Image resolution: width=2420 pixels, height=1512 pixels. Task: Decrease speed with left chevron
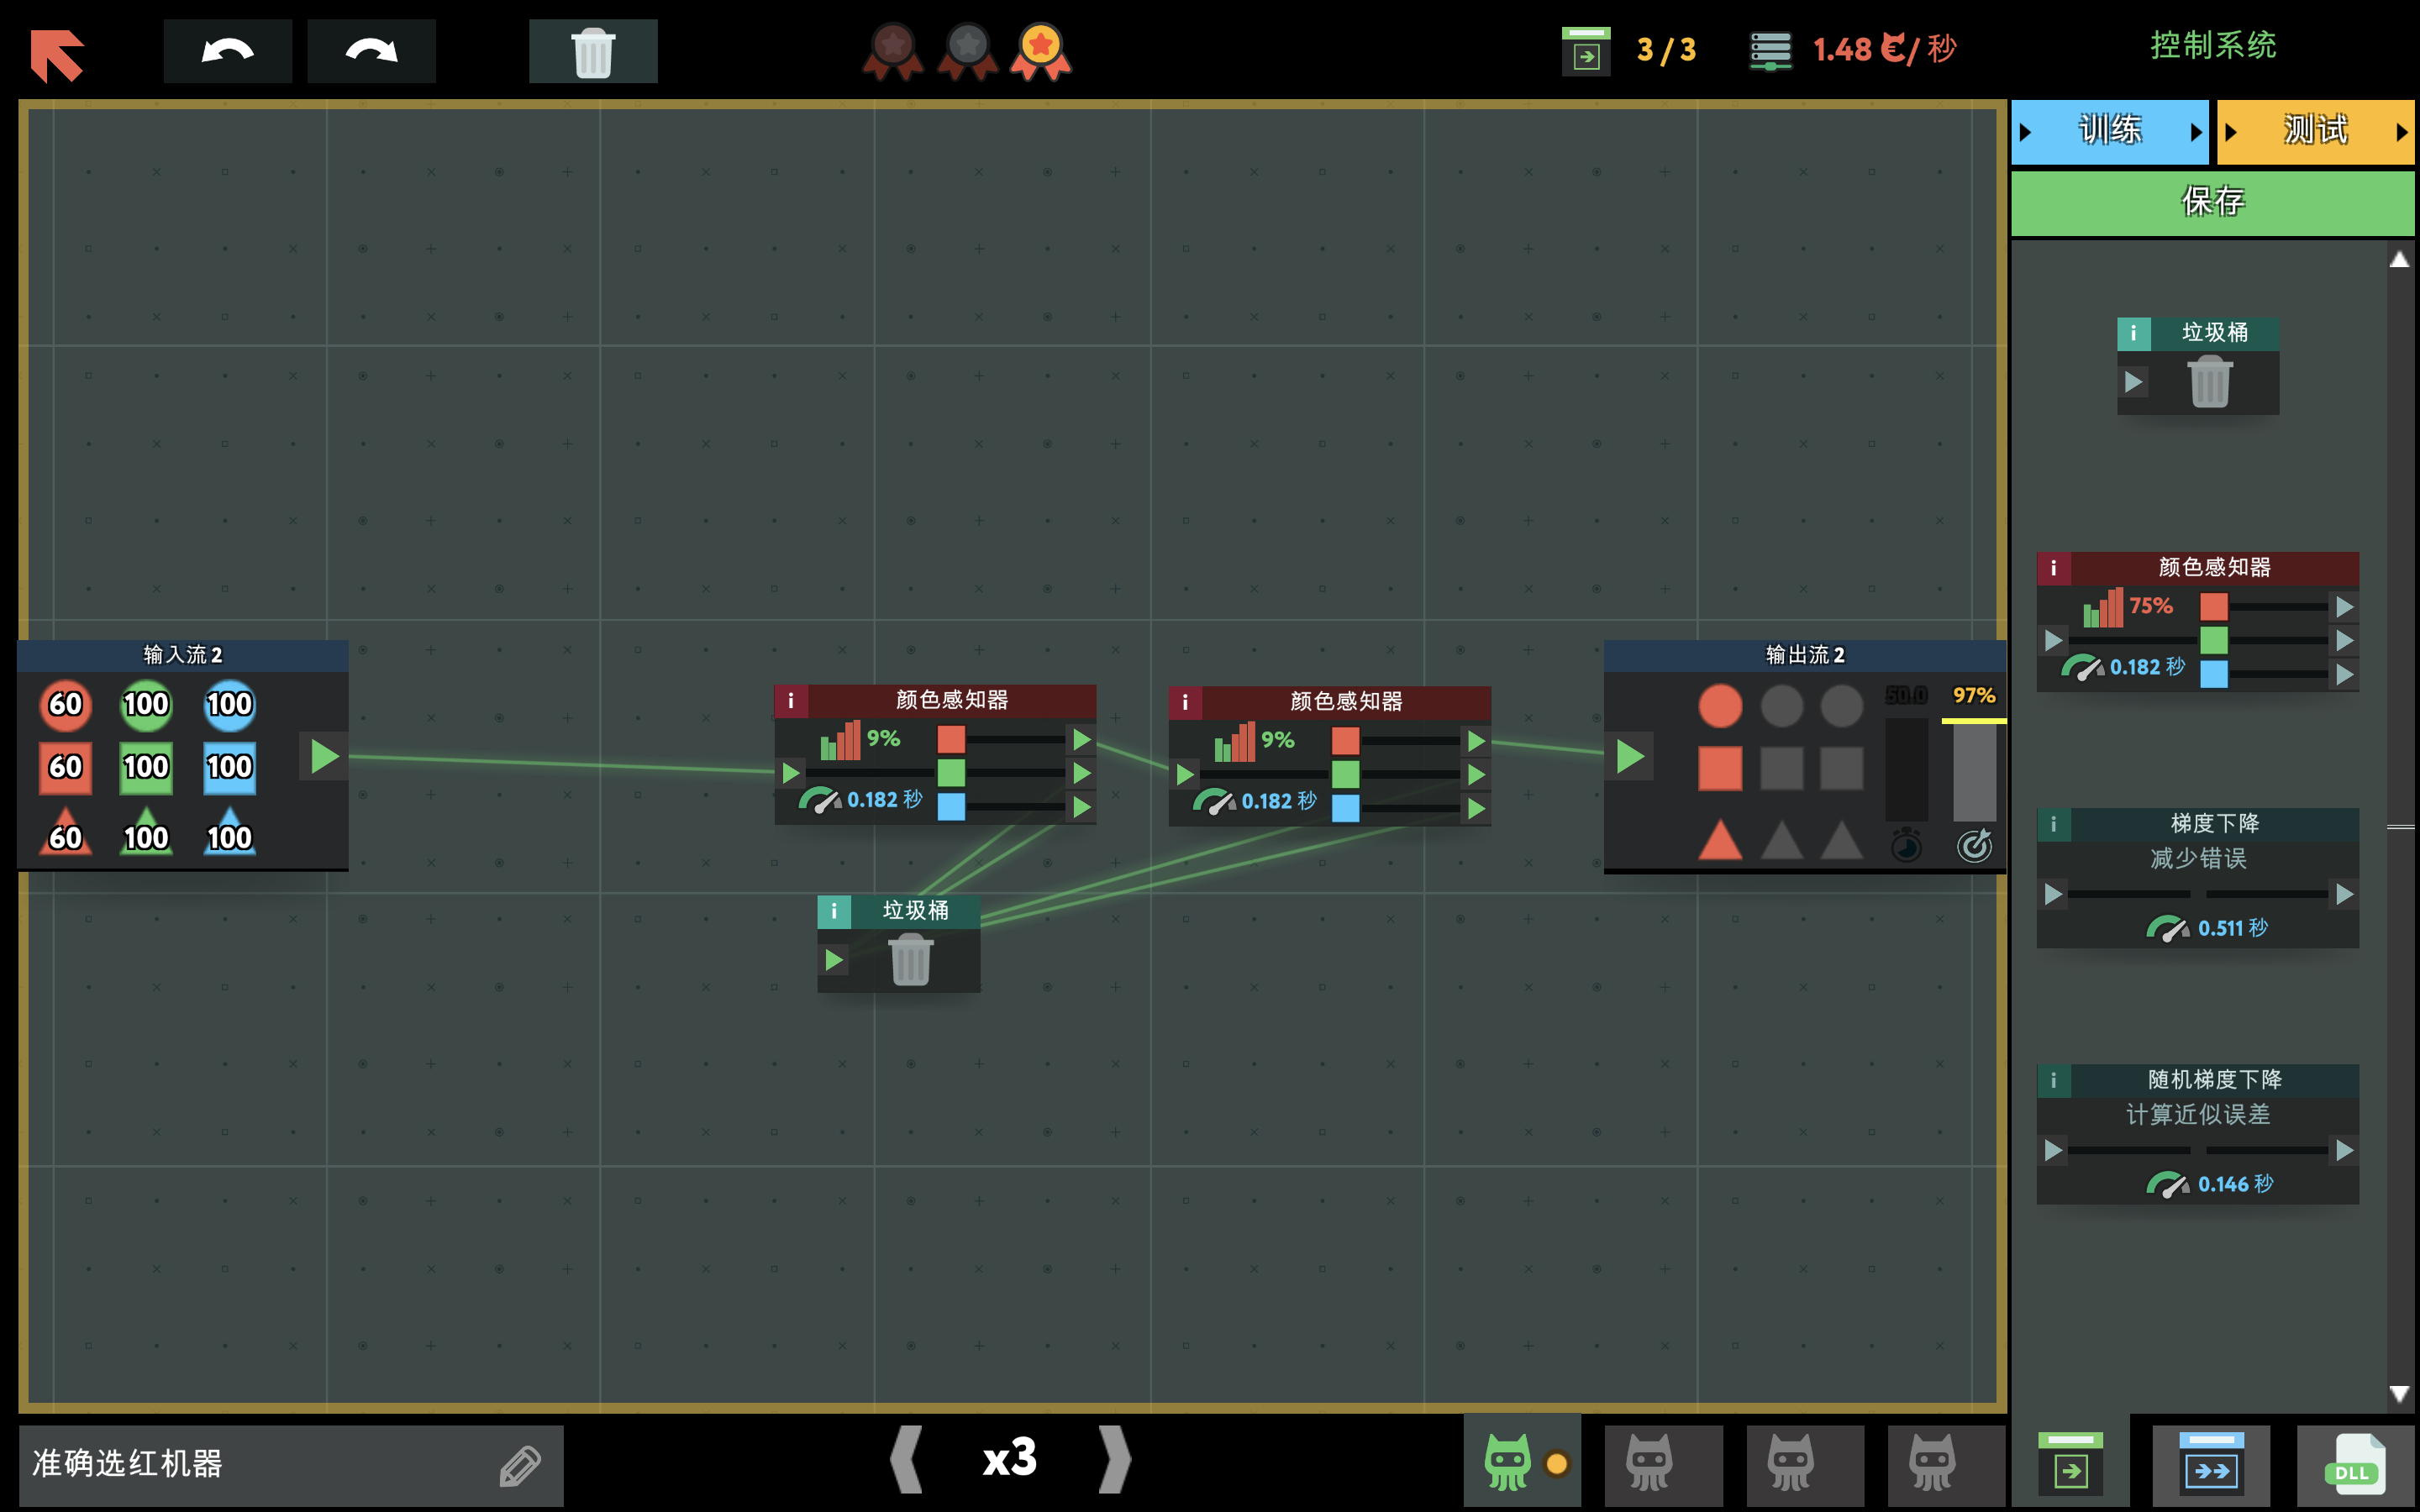[907, 1459]
